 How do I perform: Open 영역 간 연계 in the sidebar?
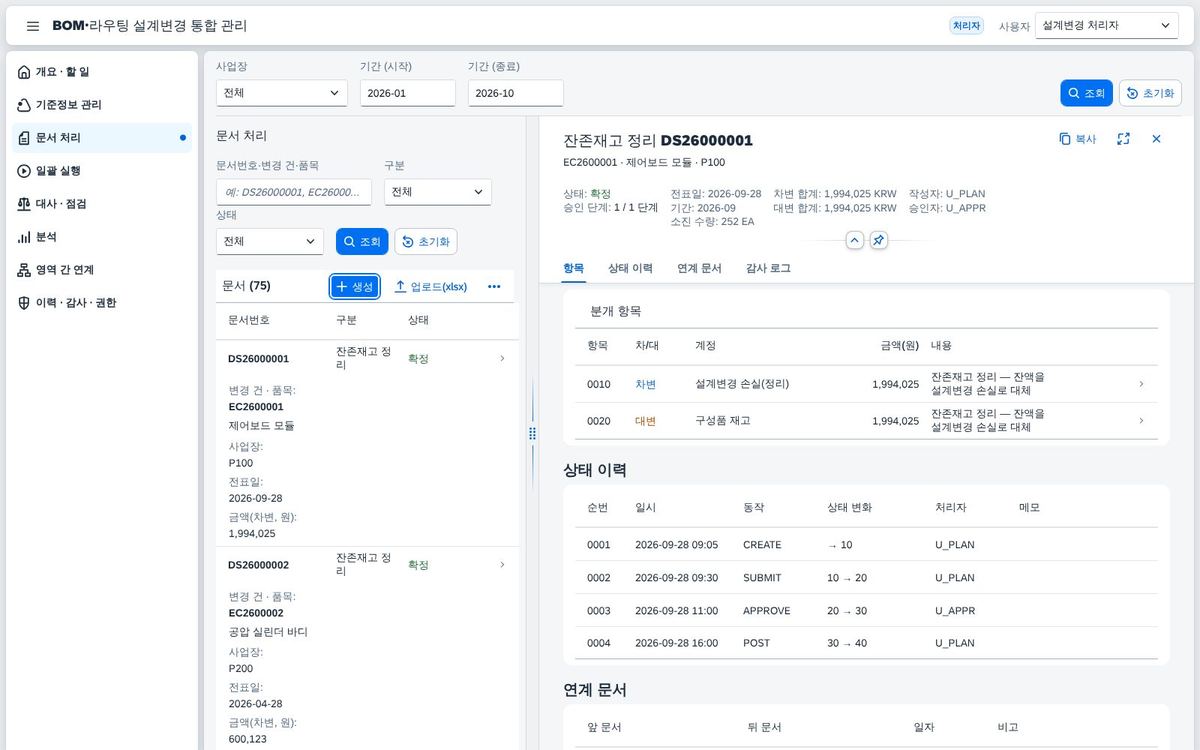click(x=101, y=270)
